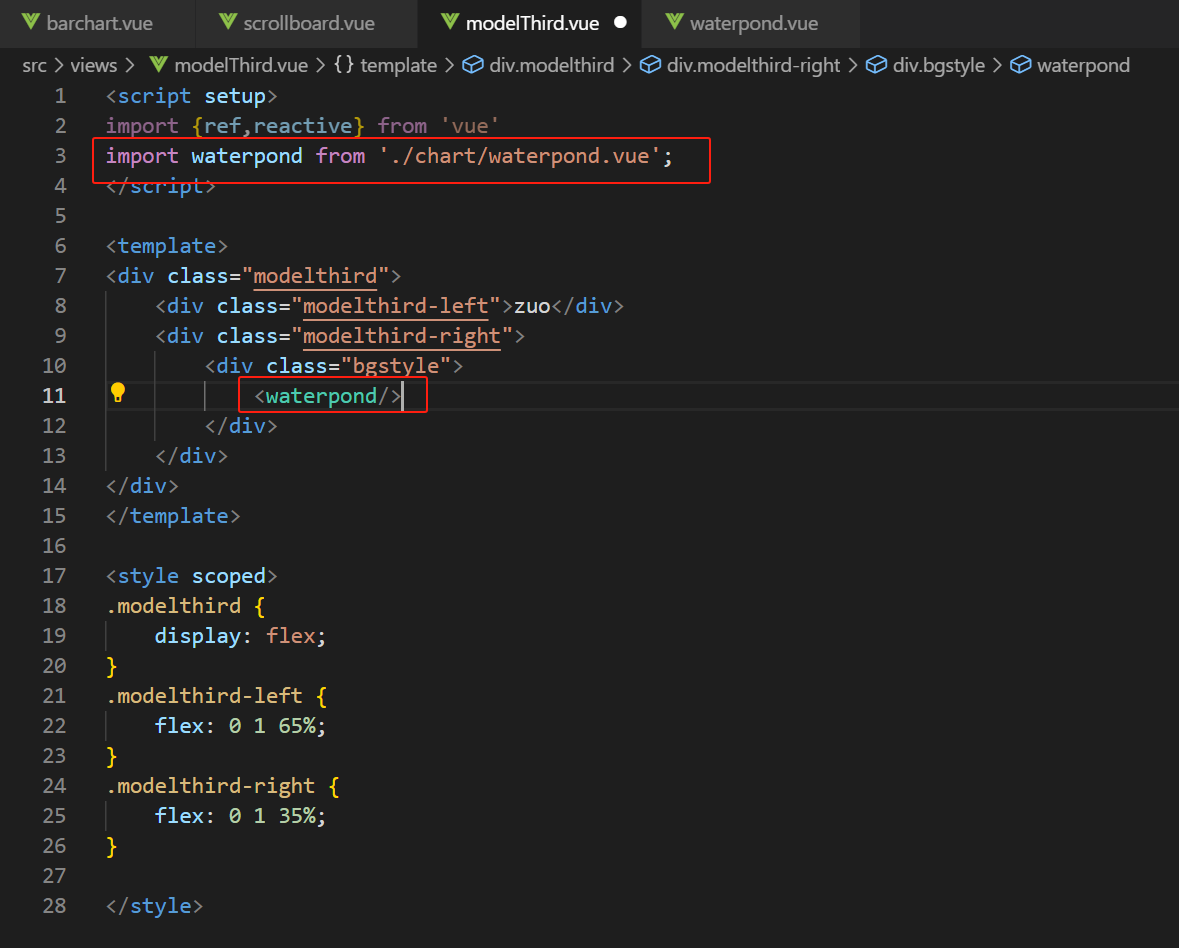This screenshot has height=948, width=1179.
Task: Open src breadcrumb segment
Action: (x=35, y=66)
